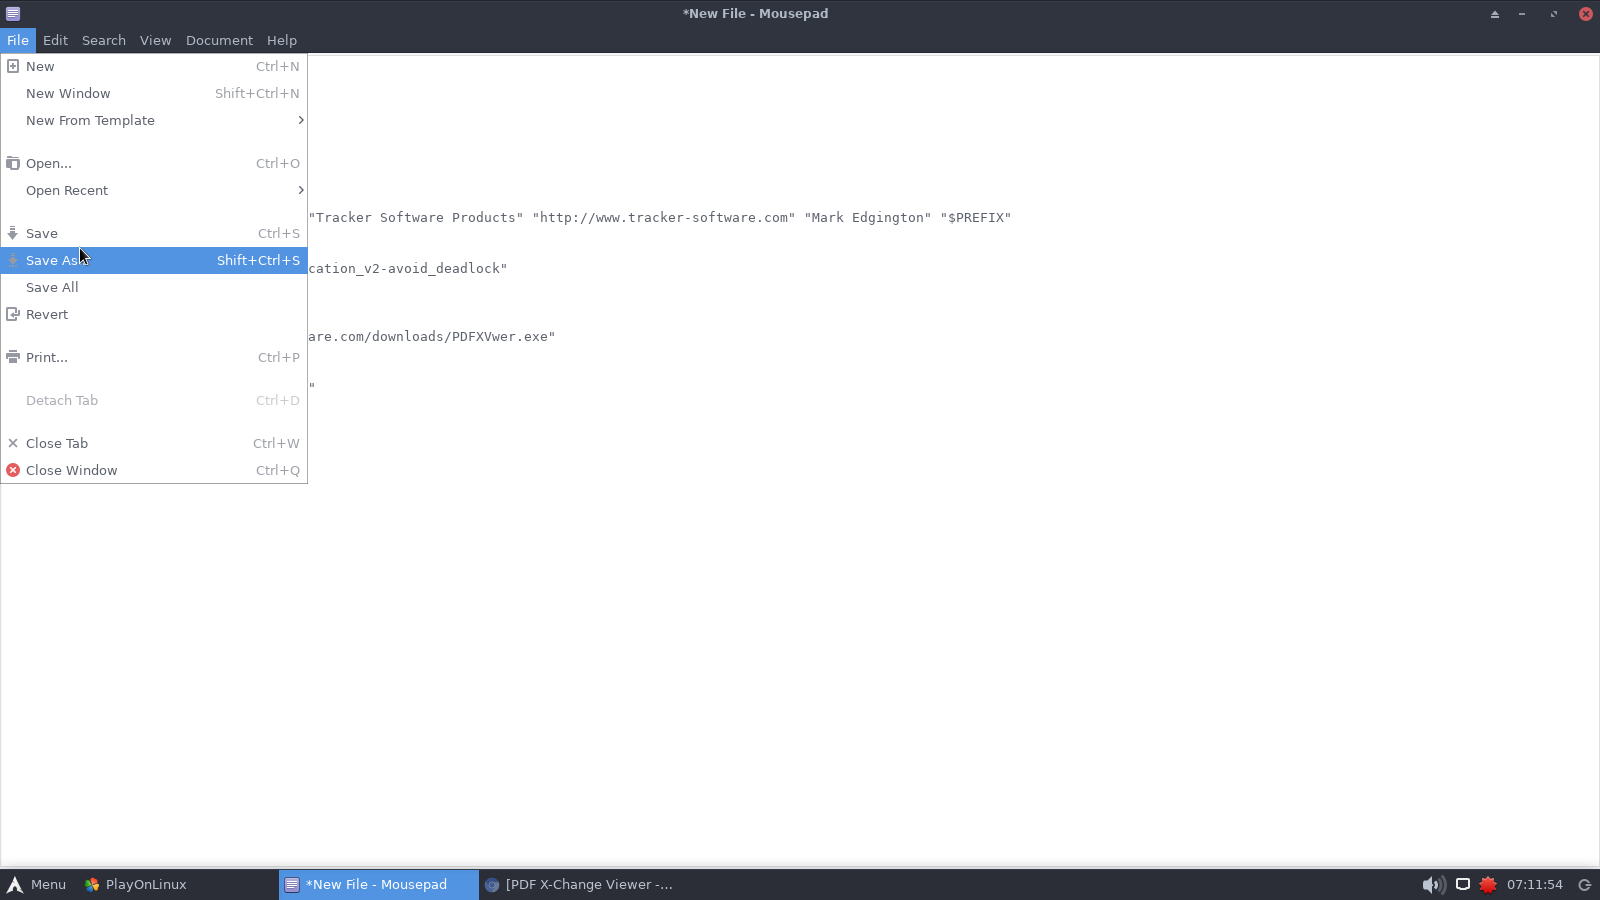Click the text line ending avoid_deadlock
The height and width of the screenshot is (900, 1600).
(x=408, y=268)
